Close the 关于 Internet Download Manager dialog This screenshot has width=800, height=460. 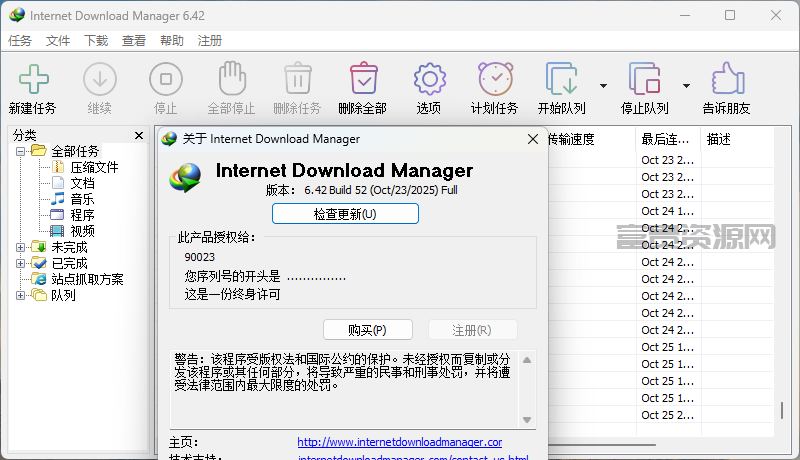533,139
